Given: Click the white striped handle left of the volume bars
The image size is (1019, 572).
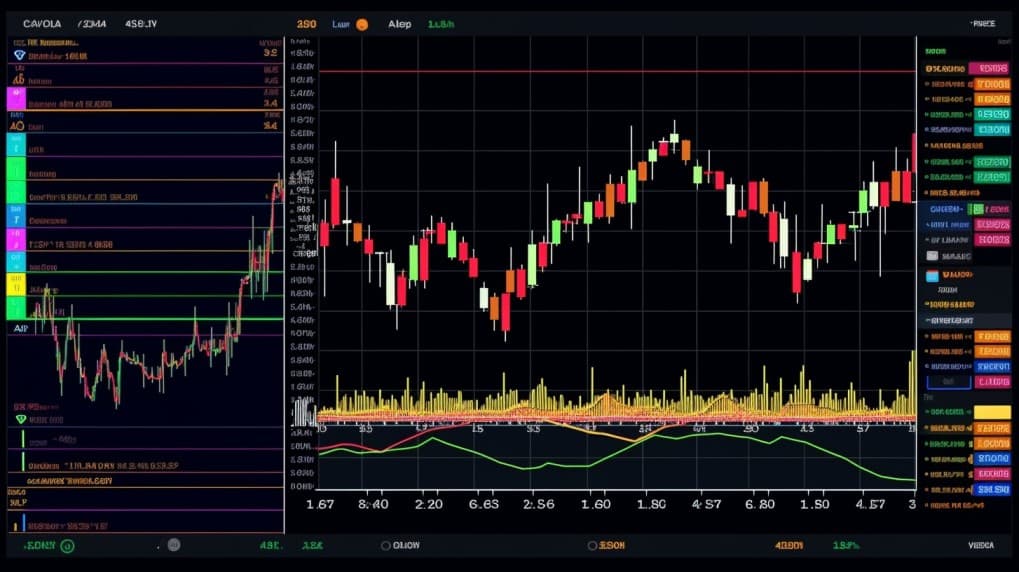Looking at the screenshot, I should tap(303, 412).
